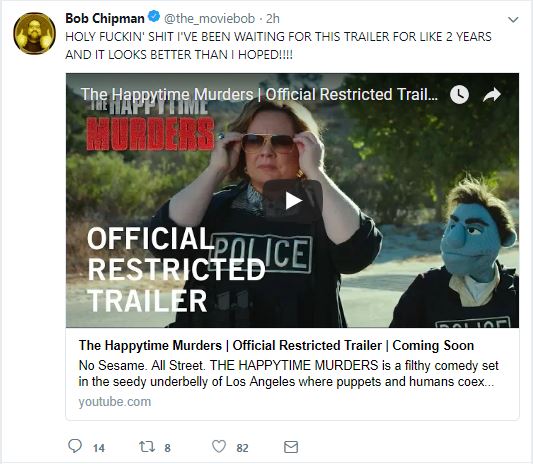The image size is (533, 464).
Task: Click the @the_moviebob handle
Action: click(x=209, y=19)
